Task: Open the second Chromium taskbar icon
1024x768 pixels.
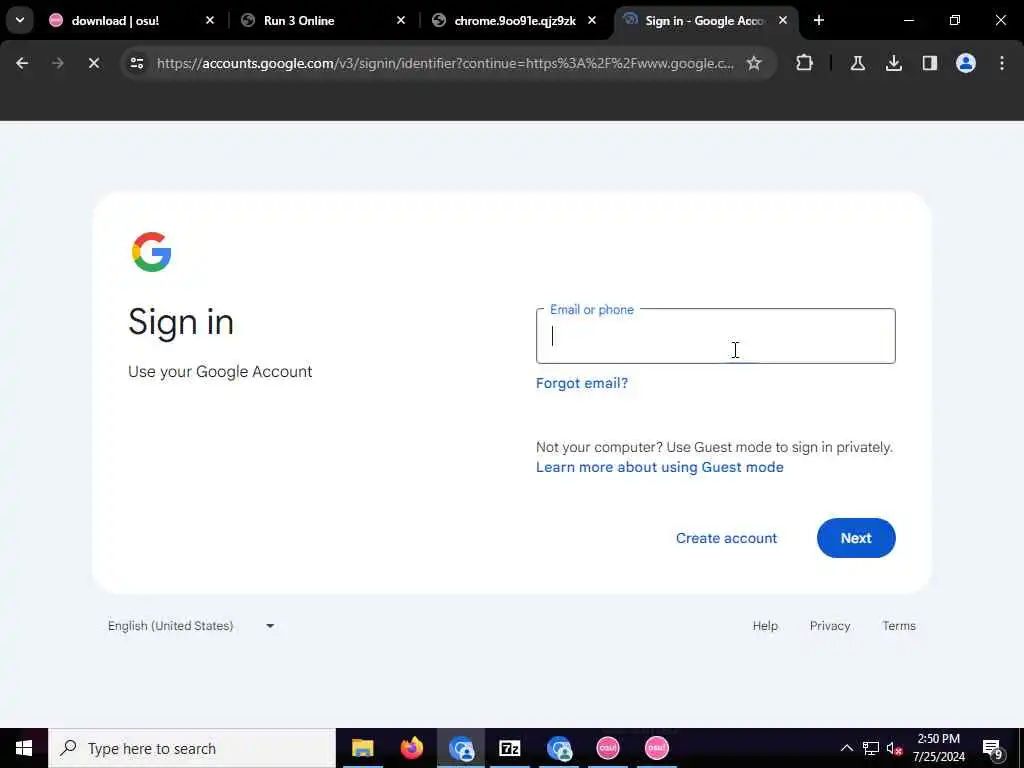Action: point(559,748)
